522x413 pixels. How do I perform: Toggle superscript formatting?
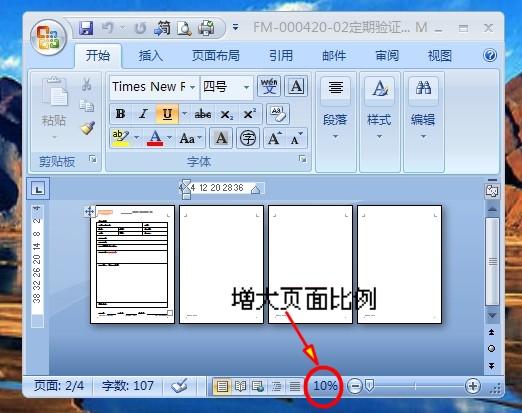click(x=250, y=114)
